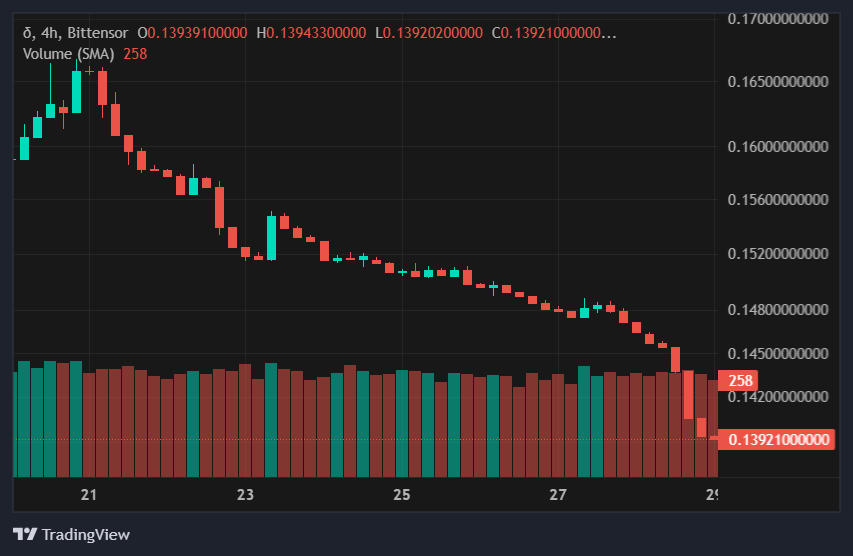
Task: Click the 0.14800000000 price axis label
Action: 778,310
